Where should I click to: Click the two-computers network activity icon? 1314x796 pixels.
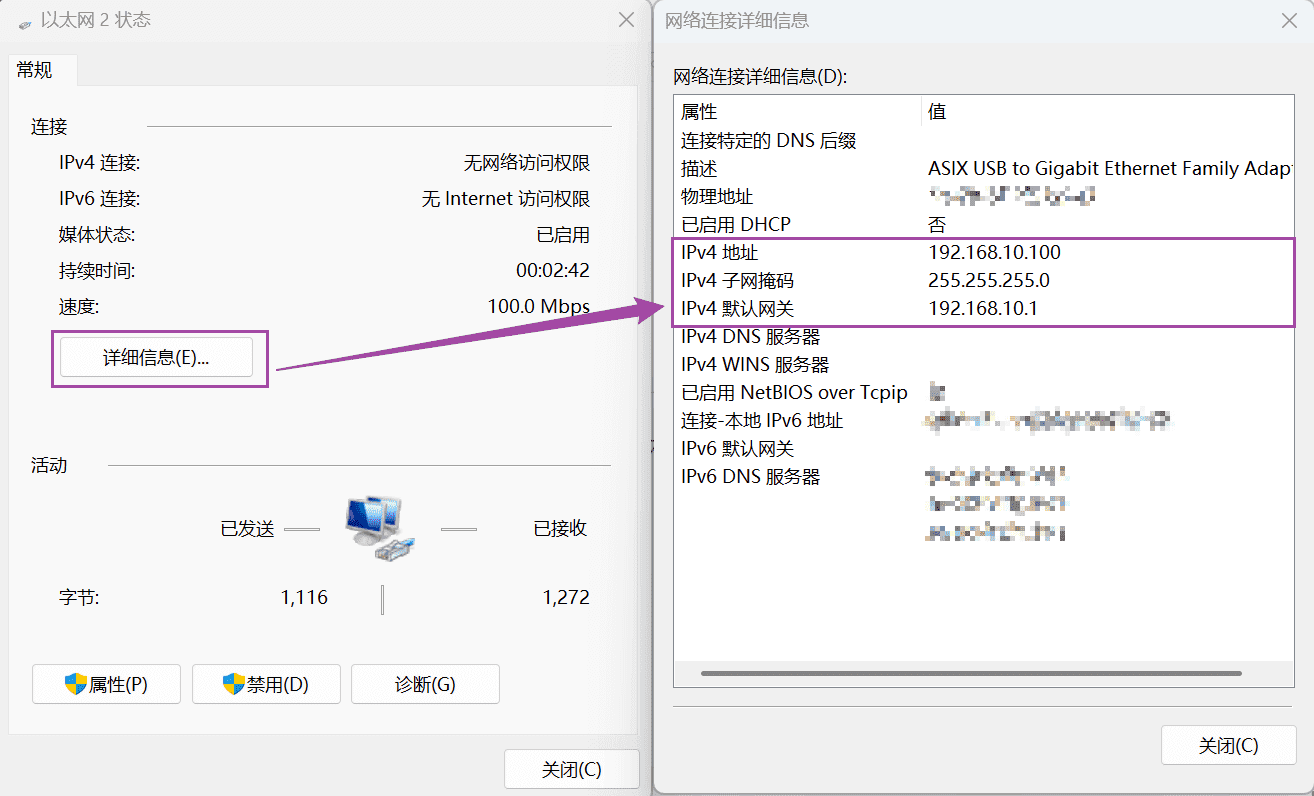tap(379, 527)
